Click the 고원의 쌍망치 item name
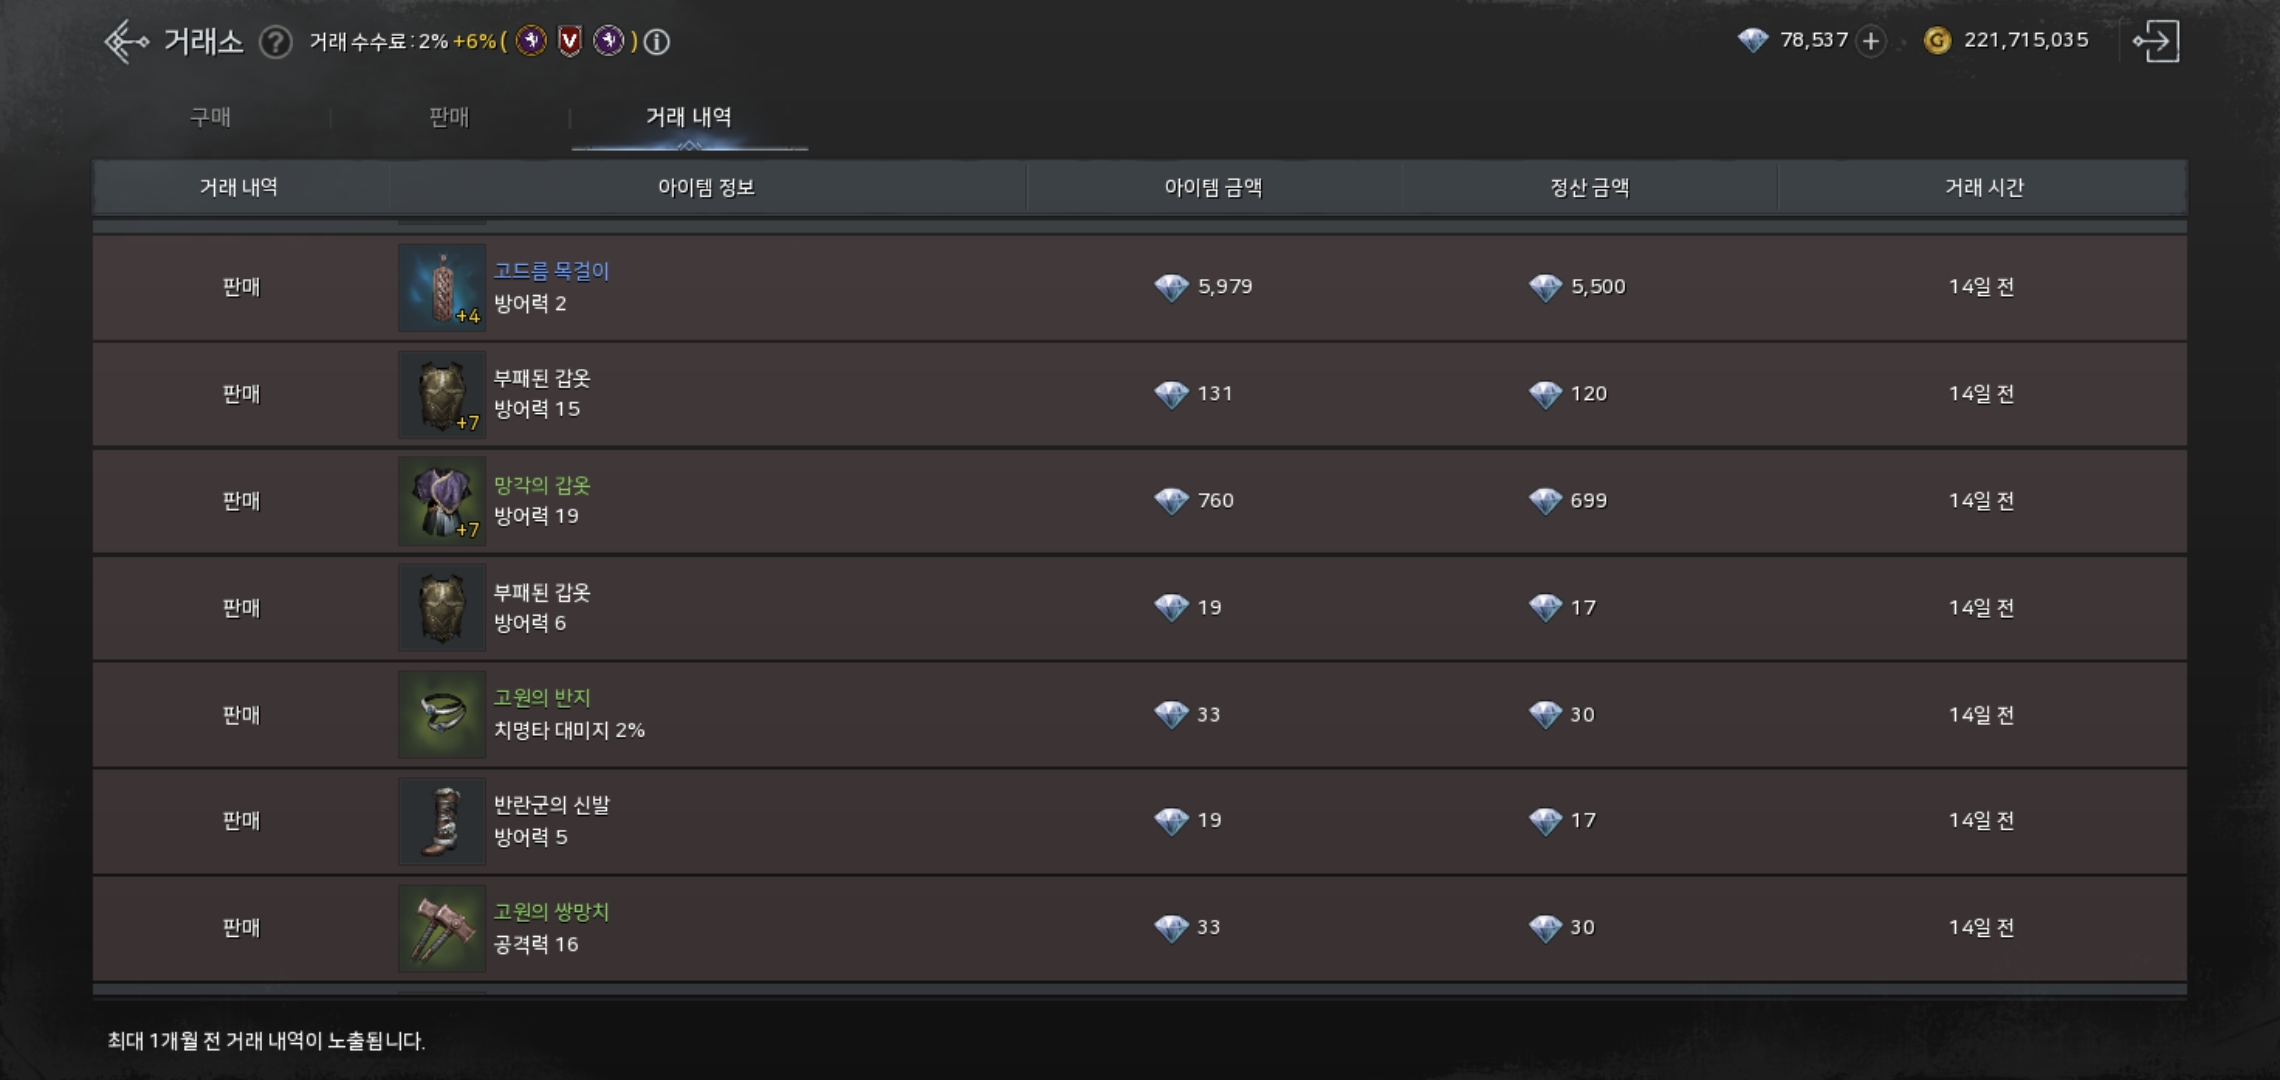Screen dimensions: 2280x1080 (x=551, y=912)
